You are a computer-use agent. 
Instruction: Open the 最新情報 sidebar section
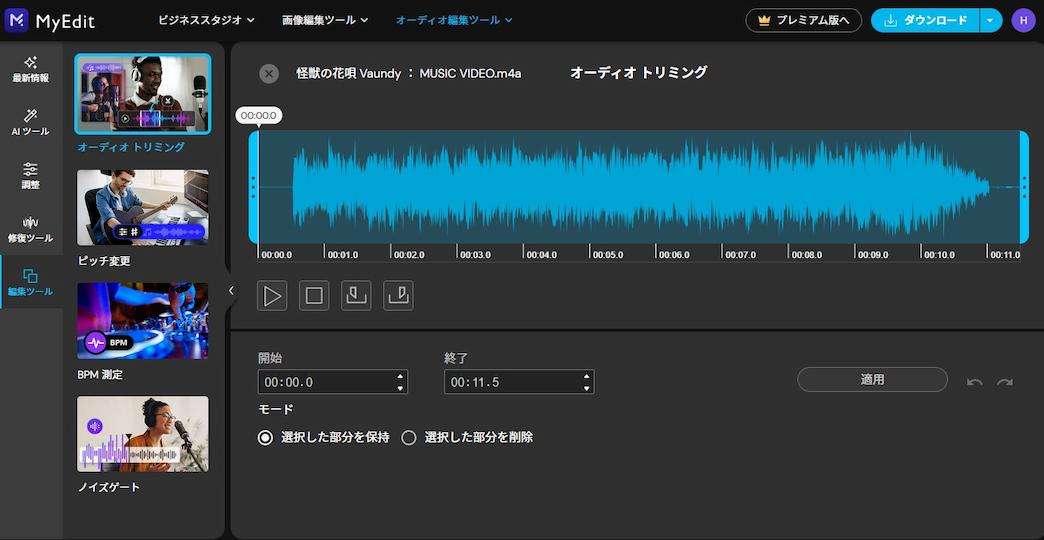click(x=31, y=70)
